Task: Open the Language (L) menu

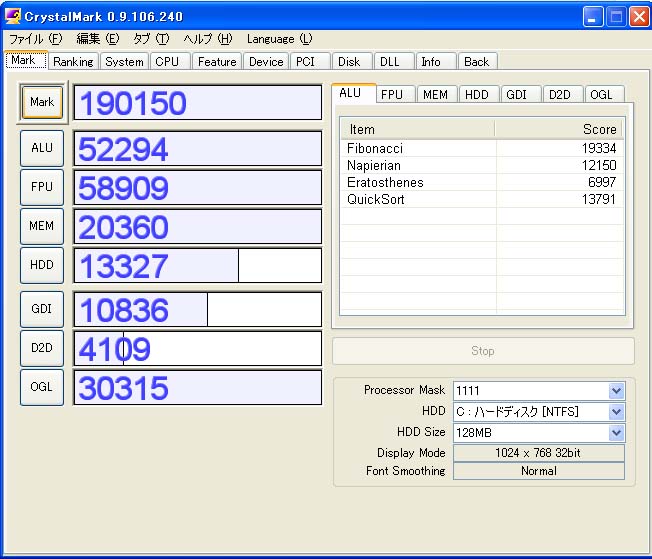Action: [279, 39]
